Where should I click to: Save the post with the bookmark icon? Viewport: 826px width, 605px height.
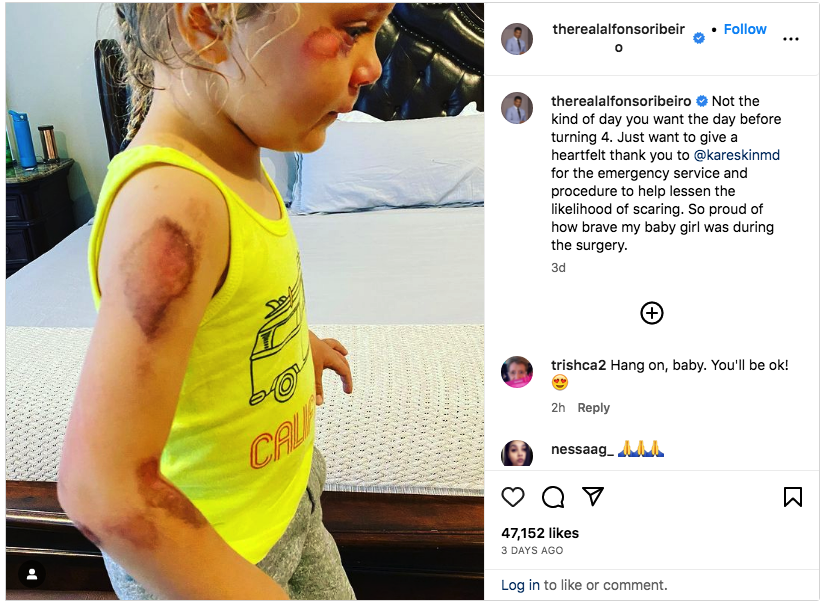[792, 497]
